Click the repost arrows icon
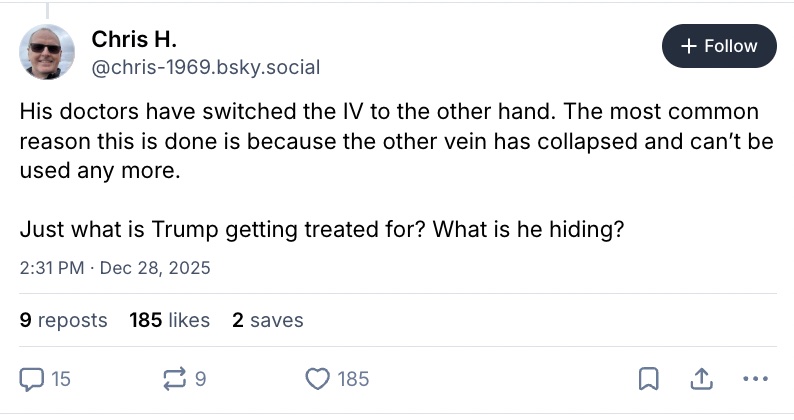Viewport: 794px width, 420px height. tap(174, 379)
